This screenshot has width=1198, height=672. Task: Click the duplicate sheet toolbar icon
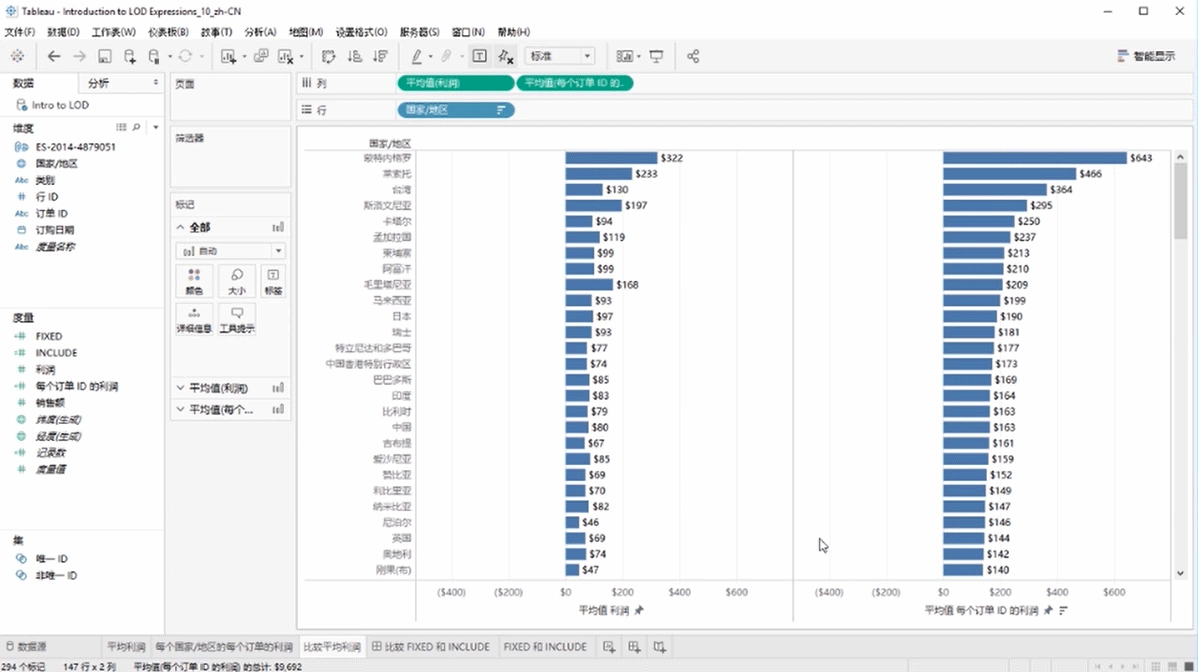[x=261, y=57]
